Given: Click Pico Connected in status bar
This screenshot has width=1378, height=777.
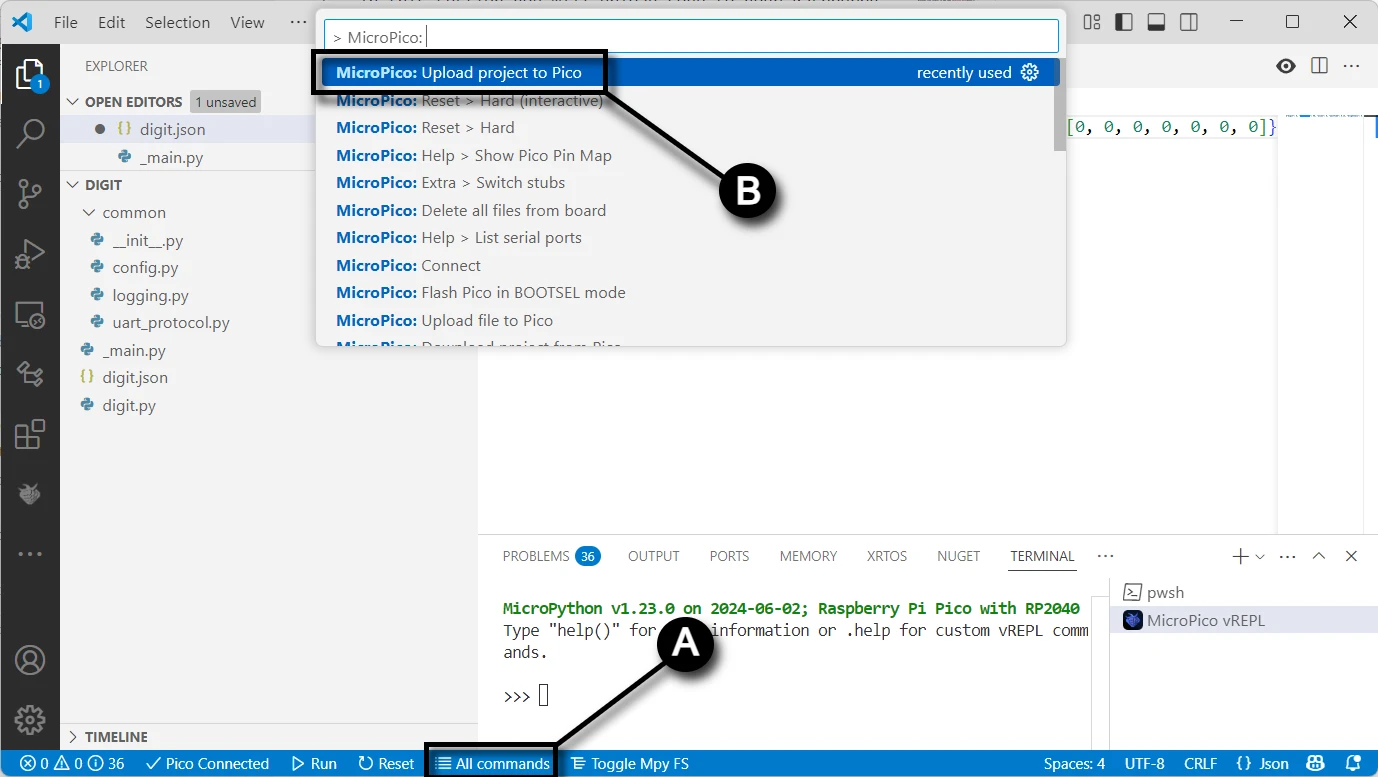Looking at the screenshot, I should (x=207, y=764).
